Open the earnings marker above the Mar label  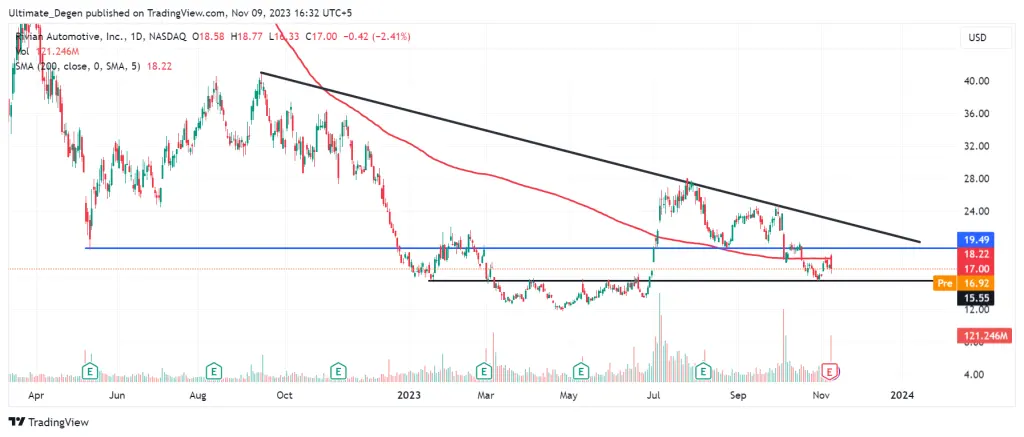point(484,371)
